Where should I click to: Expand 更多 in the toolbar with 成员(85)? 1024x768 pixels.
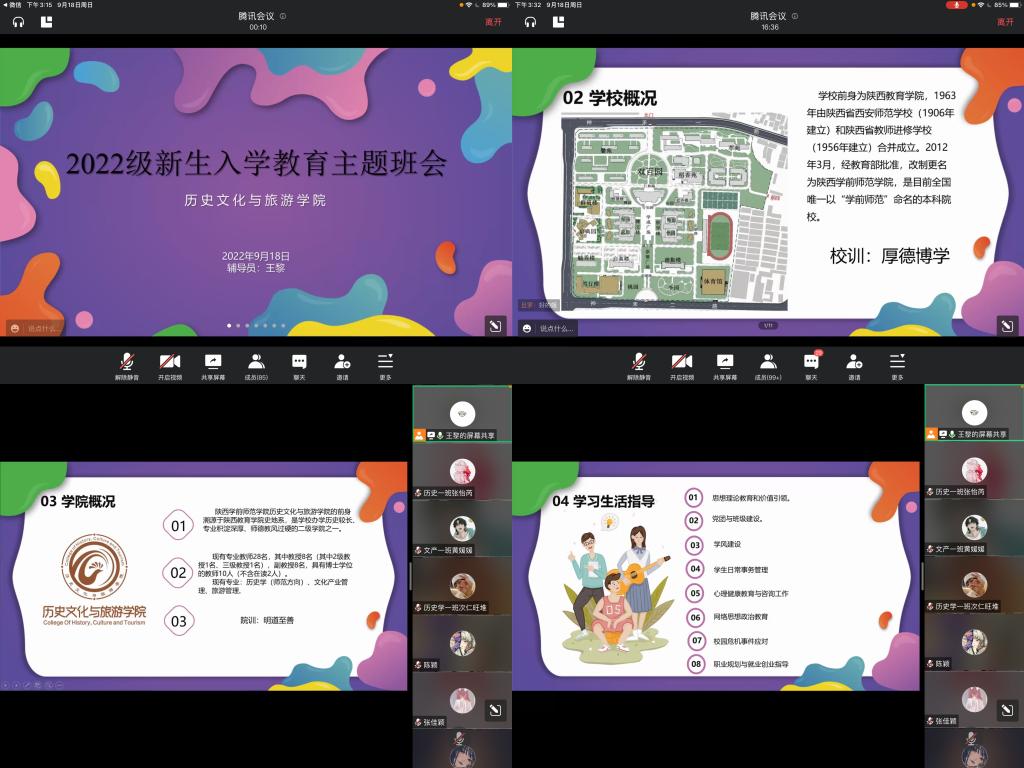coord(385,365)
